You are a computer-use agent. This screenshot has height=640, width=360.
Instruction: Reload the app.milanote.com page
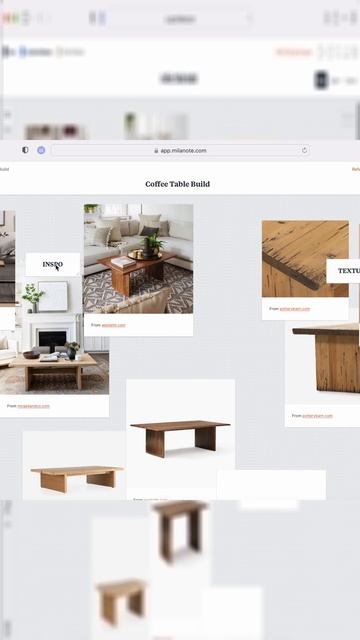coord(304,150)
